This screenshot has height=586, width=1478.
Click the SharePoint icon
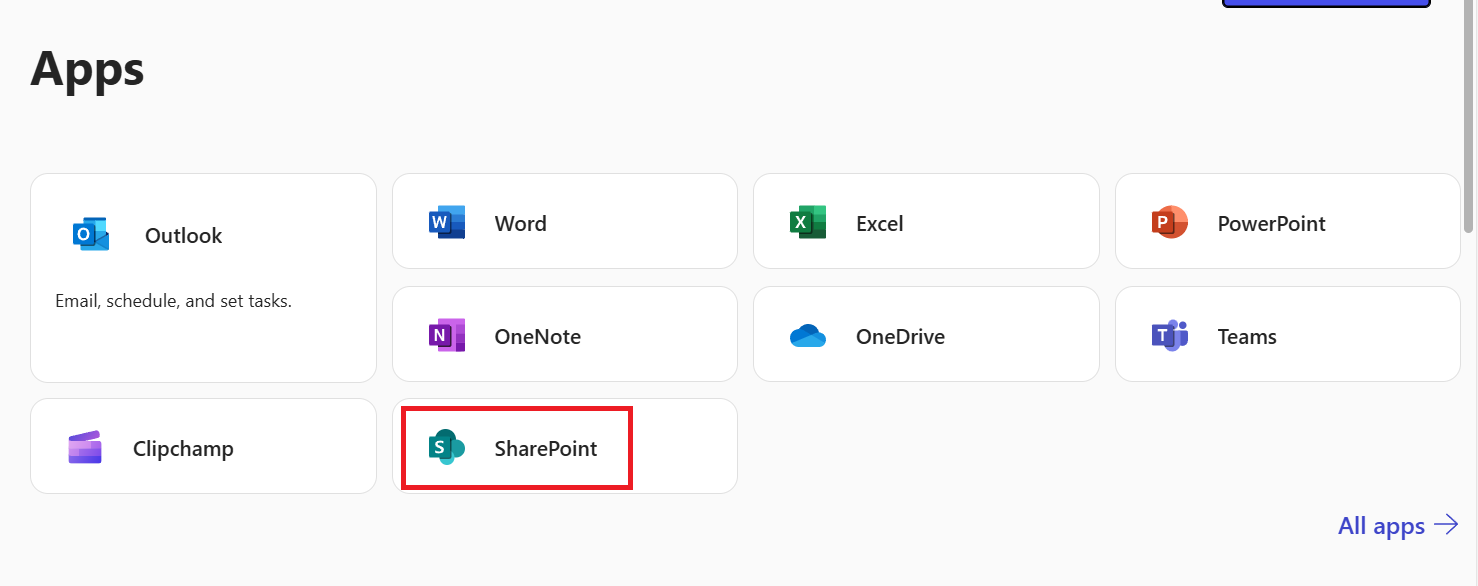click(x=446, y=447)
